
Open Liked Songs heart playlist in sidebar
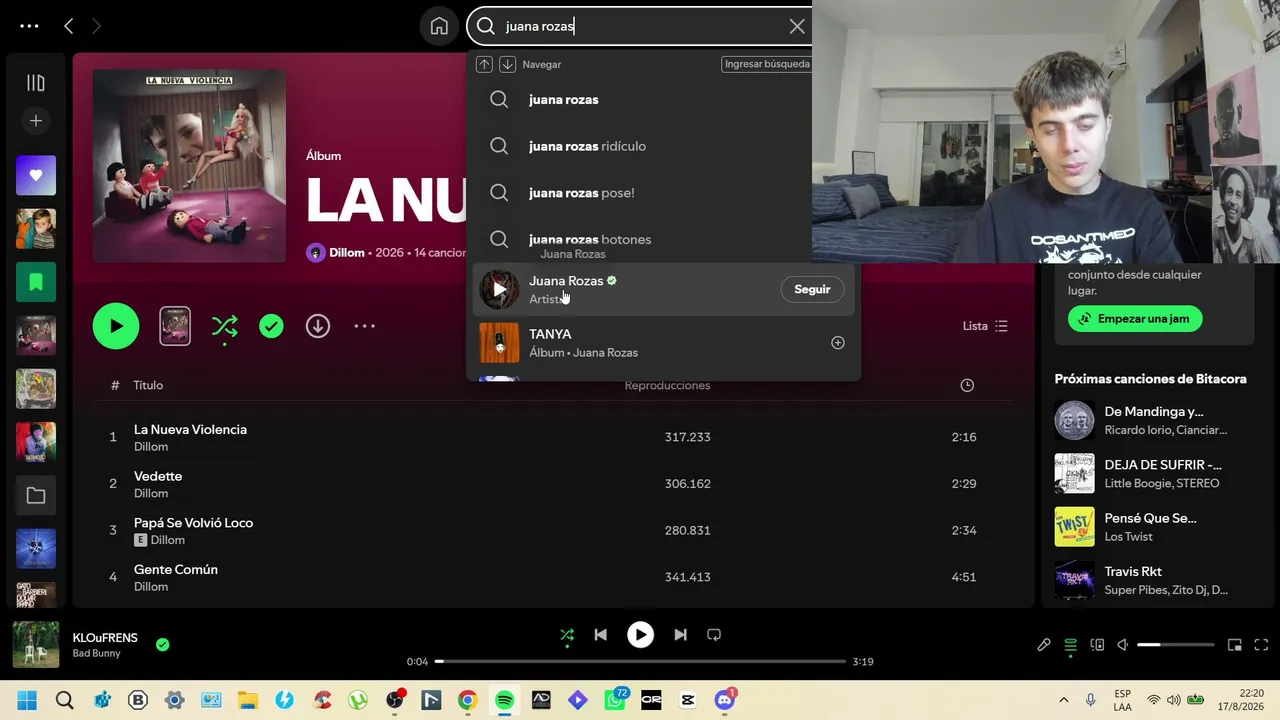pos(36,176)
